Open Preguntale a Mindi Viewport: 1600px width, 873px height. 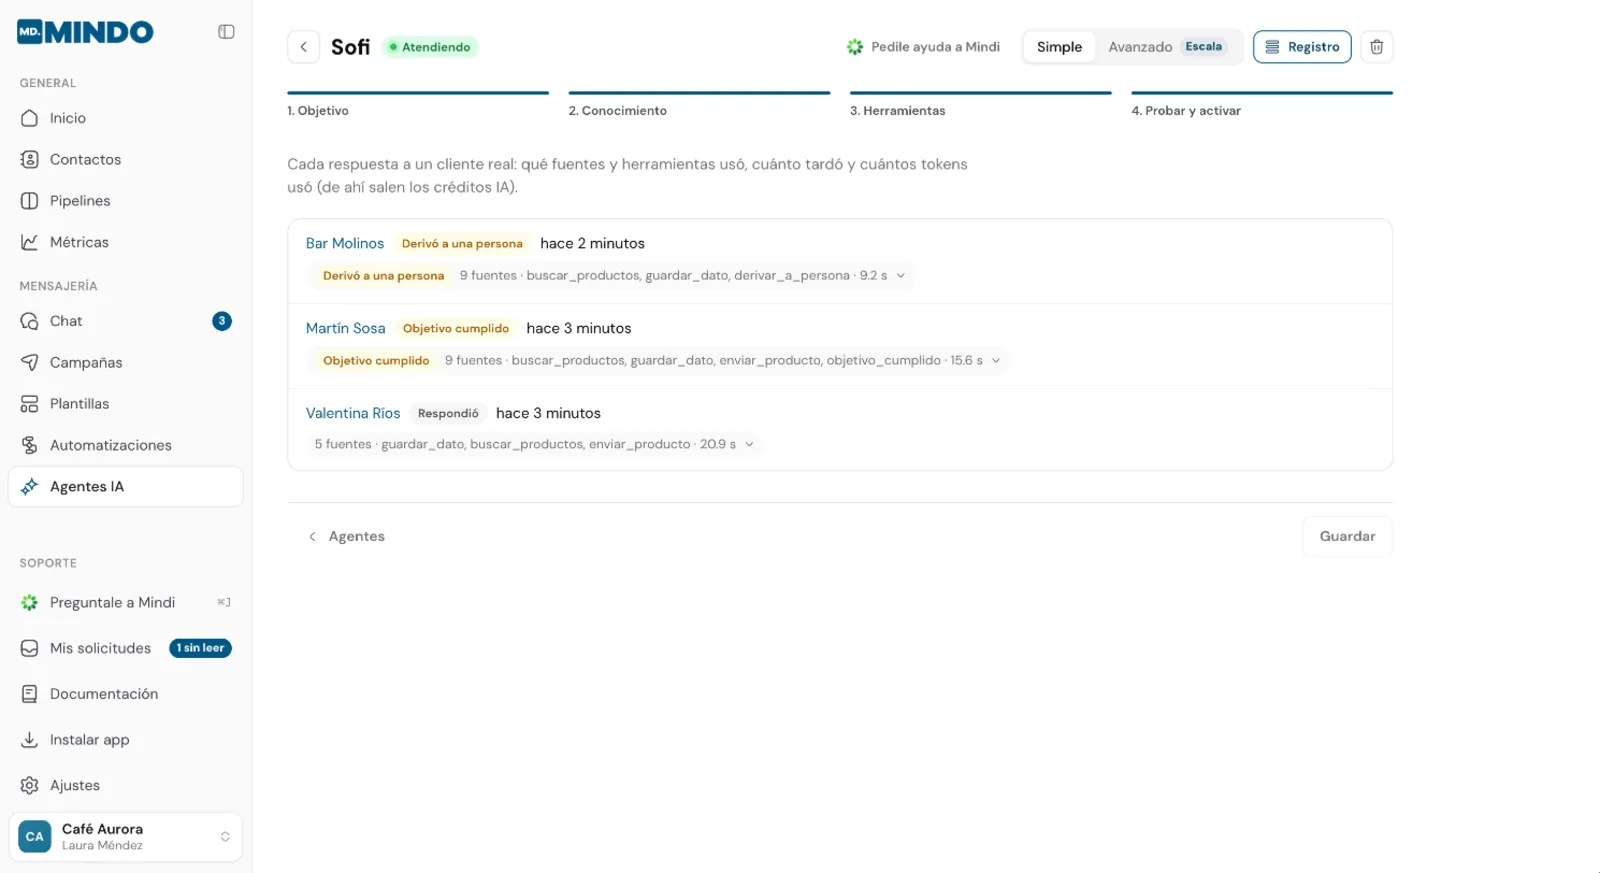pos(125,603)
